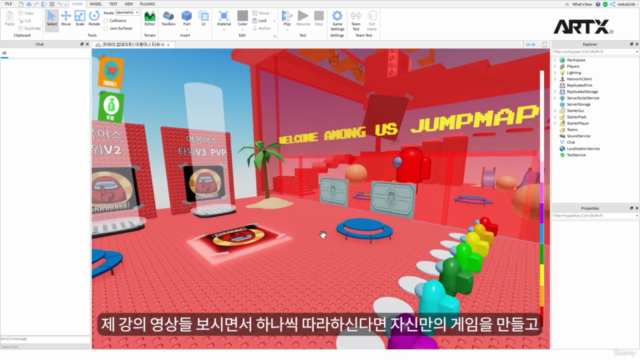Switch to the PLUGINS ribbon tab
The height and width of the screenshot is (360, 640).
tap(147, 4)
